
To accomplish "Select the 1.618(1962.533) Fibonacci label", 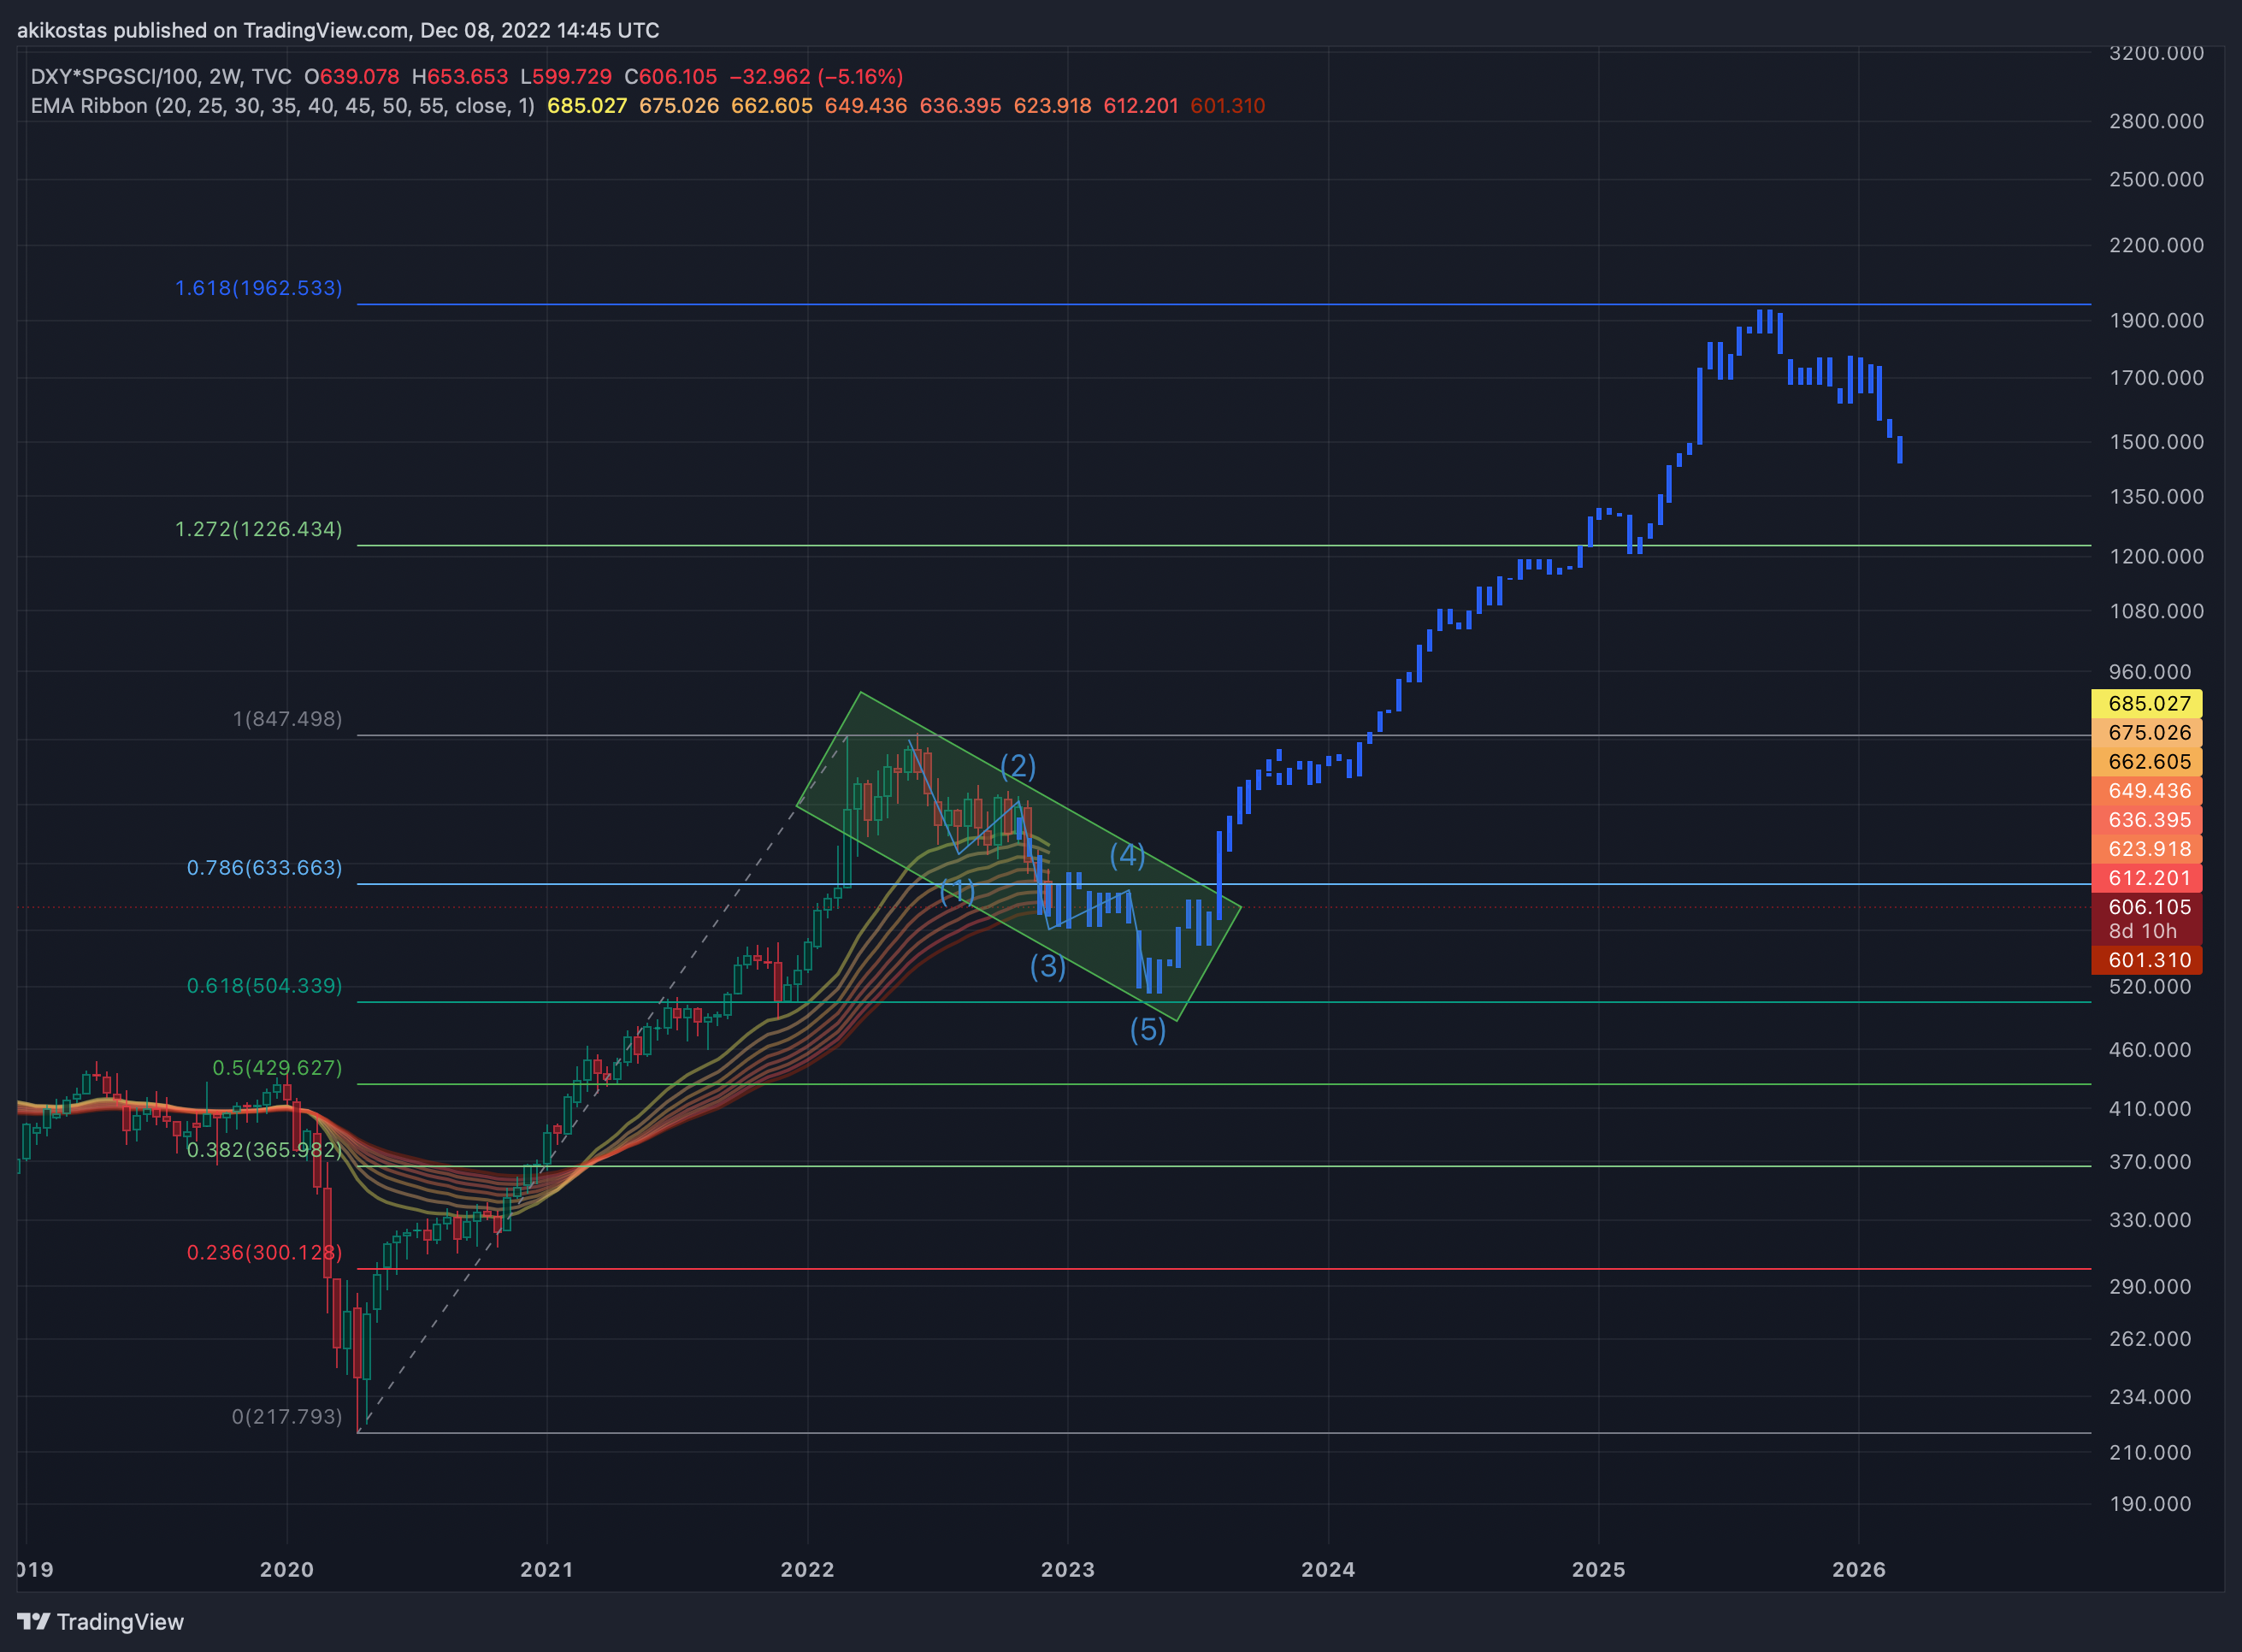I will pyautogui.click(x=259, y=288).
